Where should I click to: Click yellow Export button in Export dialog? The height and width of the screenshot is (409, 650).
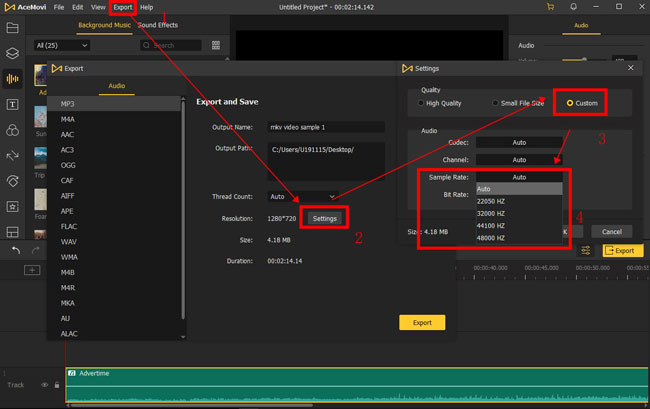(422, 322)
